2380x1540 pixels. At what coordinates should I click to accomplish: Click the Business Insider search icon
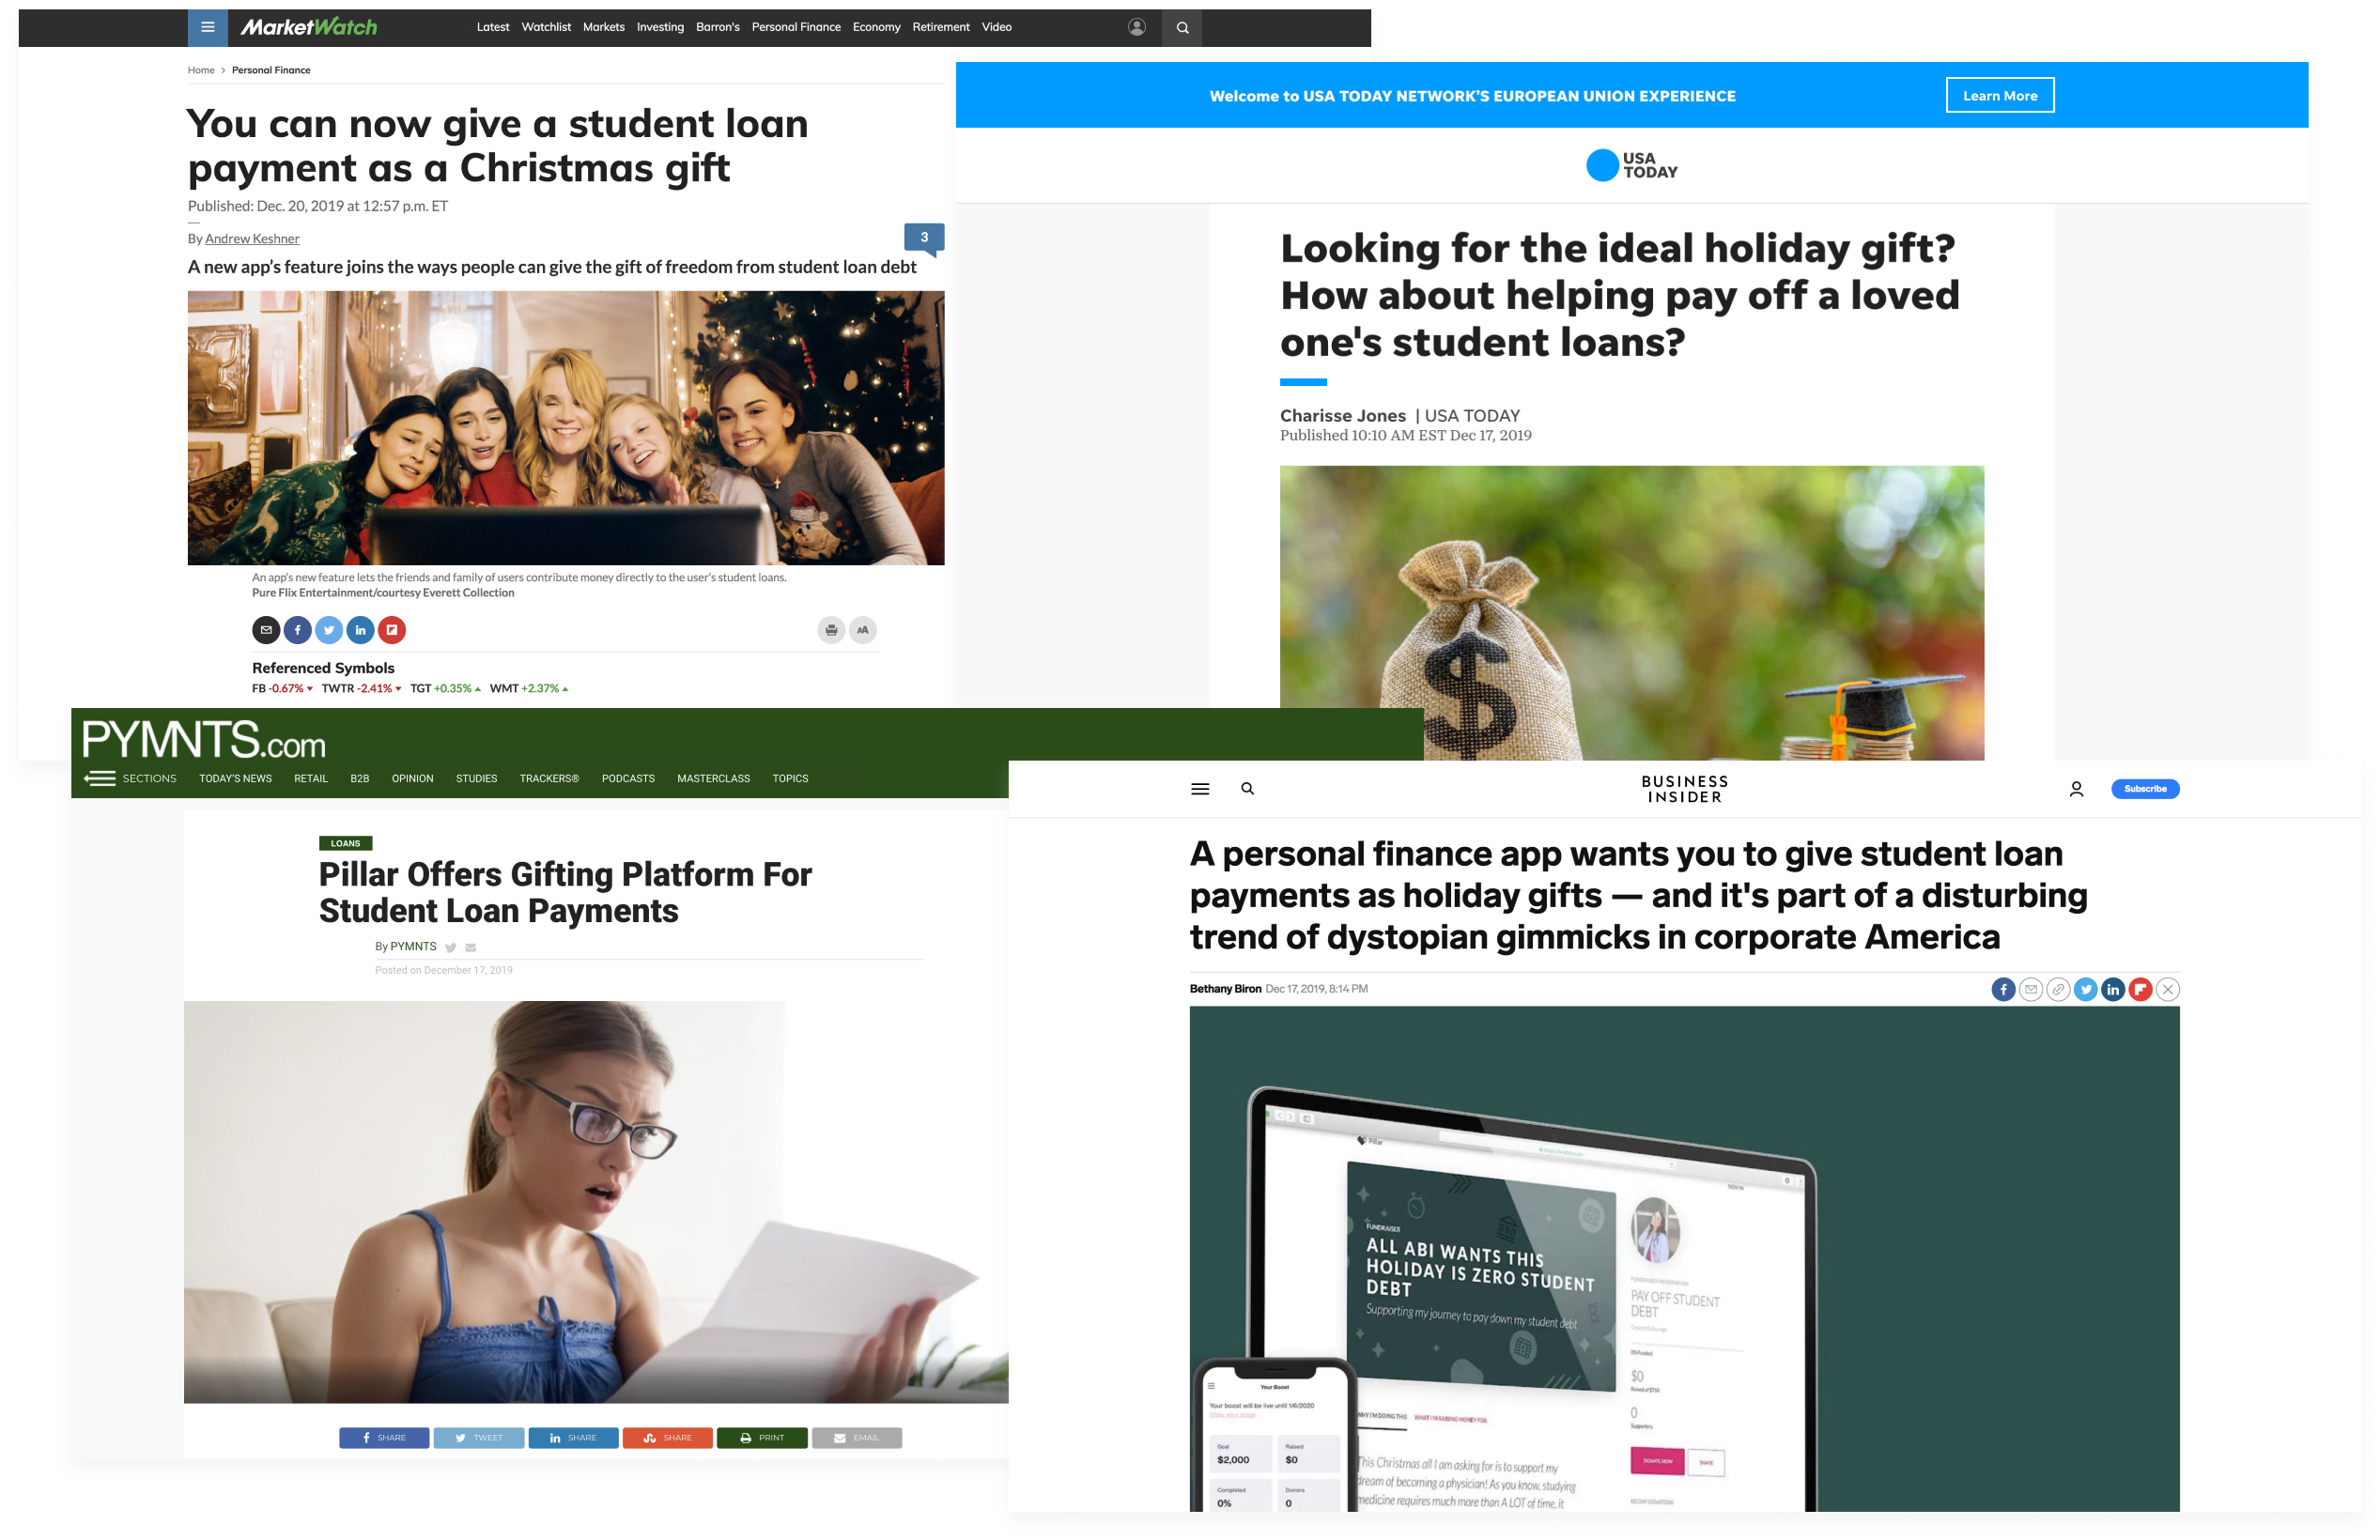pos(1247,789)
